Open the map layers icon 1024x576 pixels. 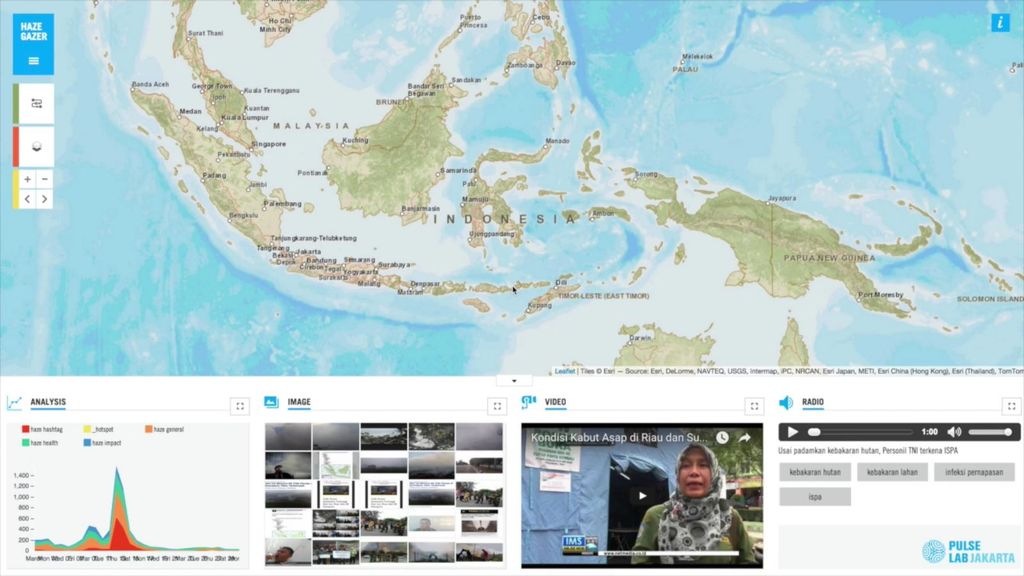pos(37,146)
